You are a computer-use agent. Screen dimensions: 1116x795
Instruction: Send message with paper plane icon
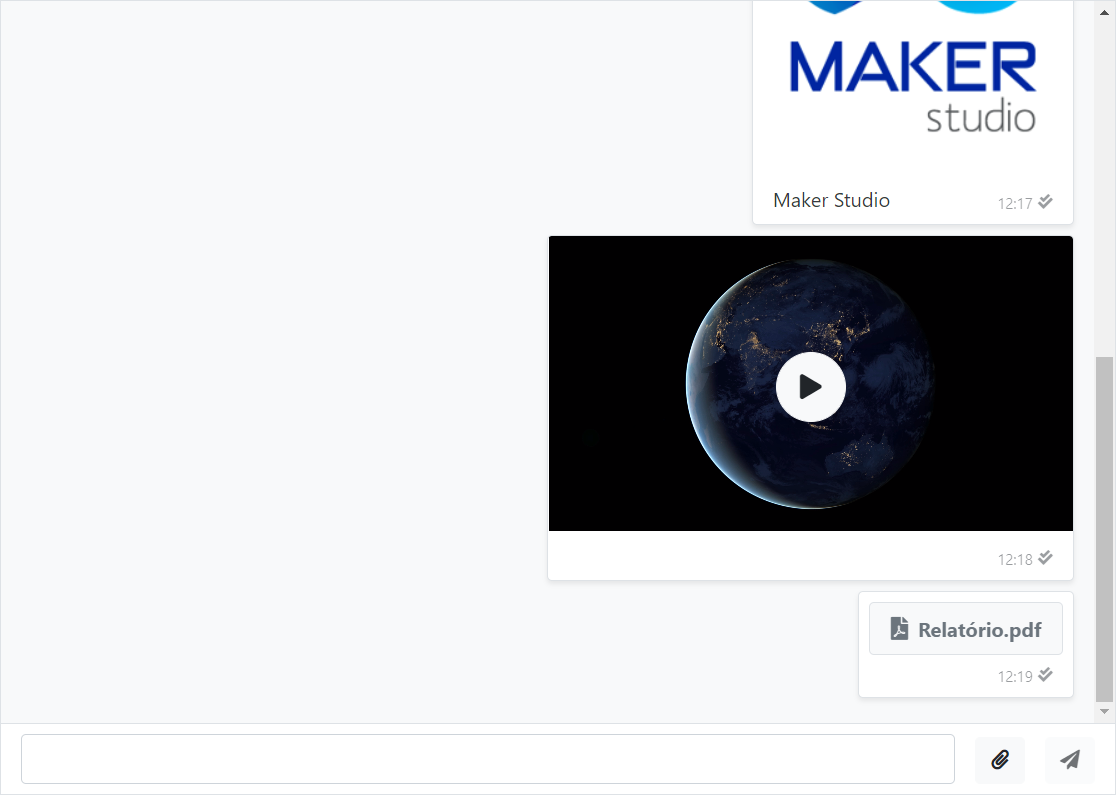click(1070, 760)
